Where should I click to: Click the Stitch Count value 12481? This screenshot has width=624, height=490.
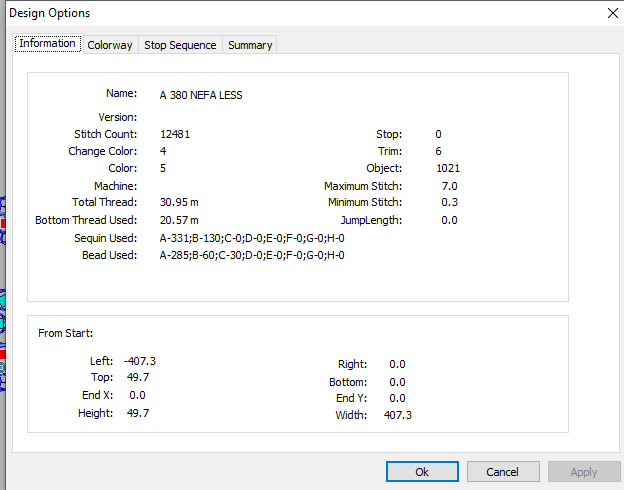point(175,134)
